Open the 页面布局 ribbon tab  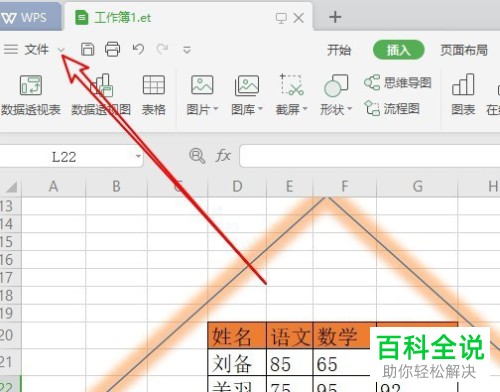click(464, 50)
